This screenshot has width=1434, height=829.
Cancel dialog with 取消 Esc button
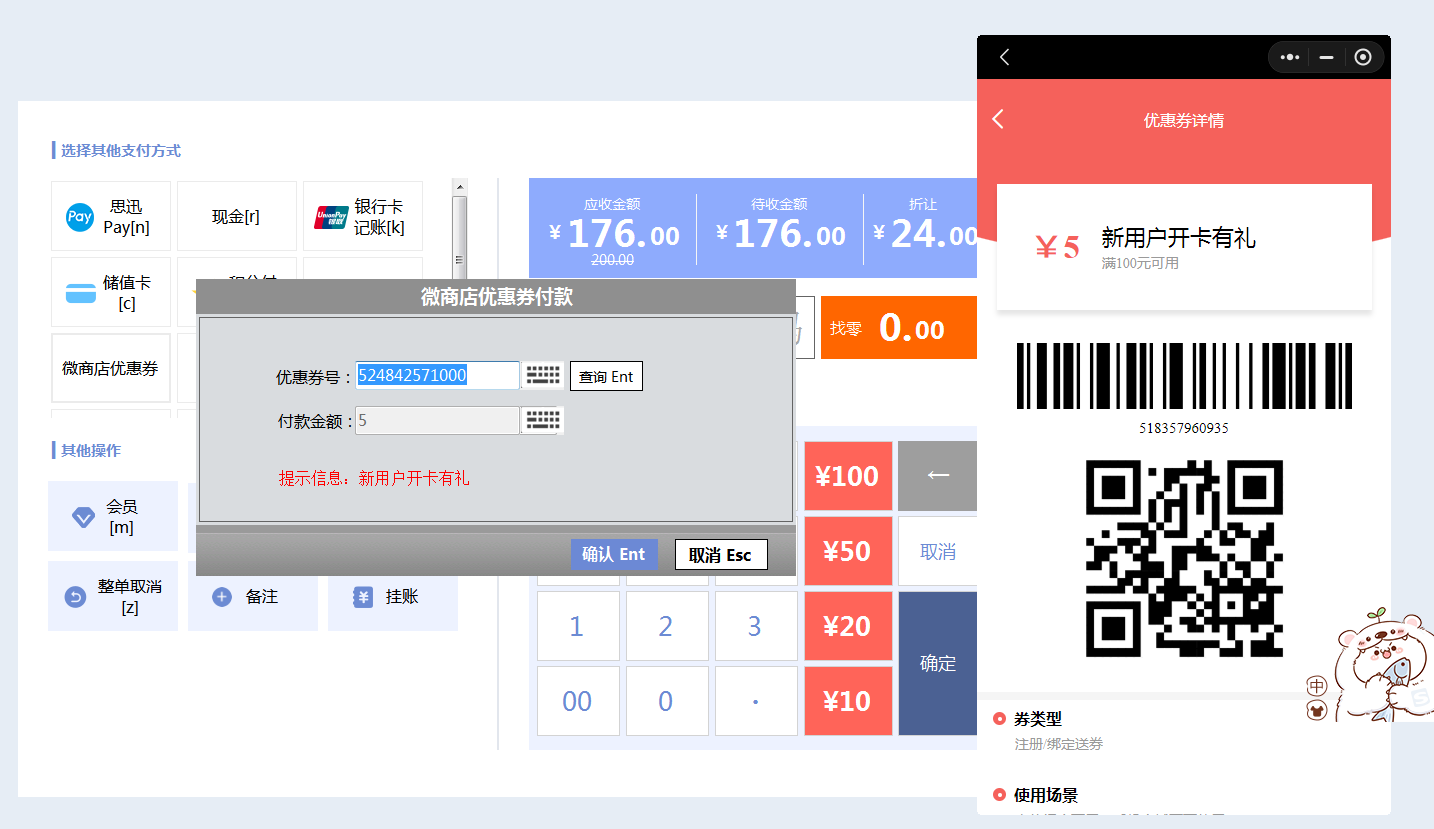[721, 554]
